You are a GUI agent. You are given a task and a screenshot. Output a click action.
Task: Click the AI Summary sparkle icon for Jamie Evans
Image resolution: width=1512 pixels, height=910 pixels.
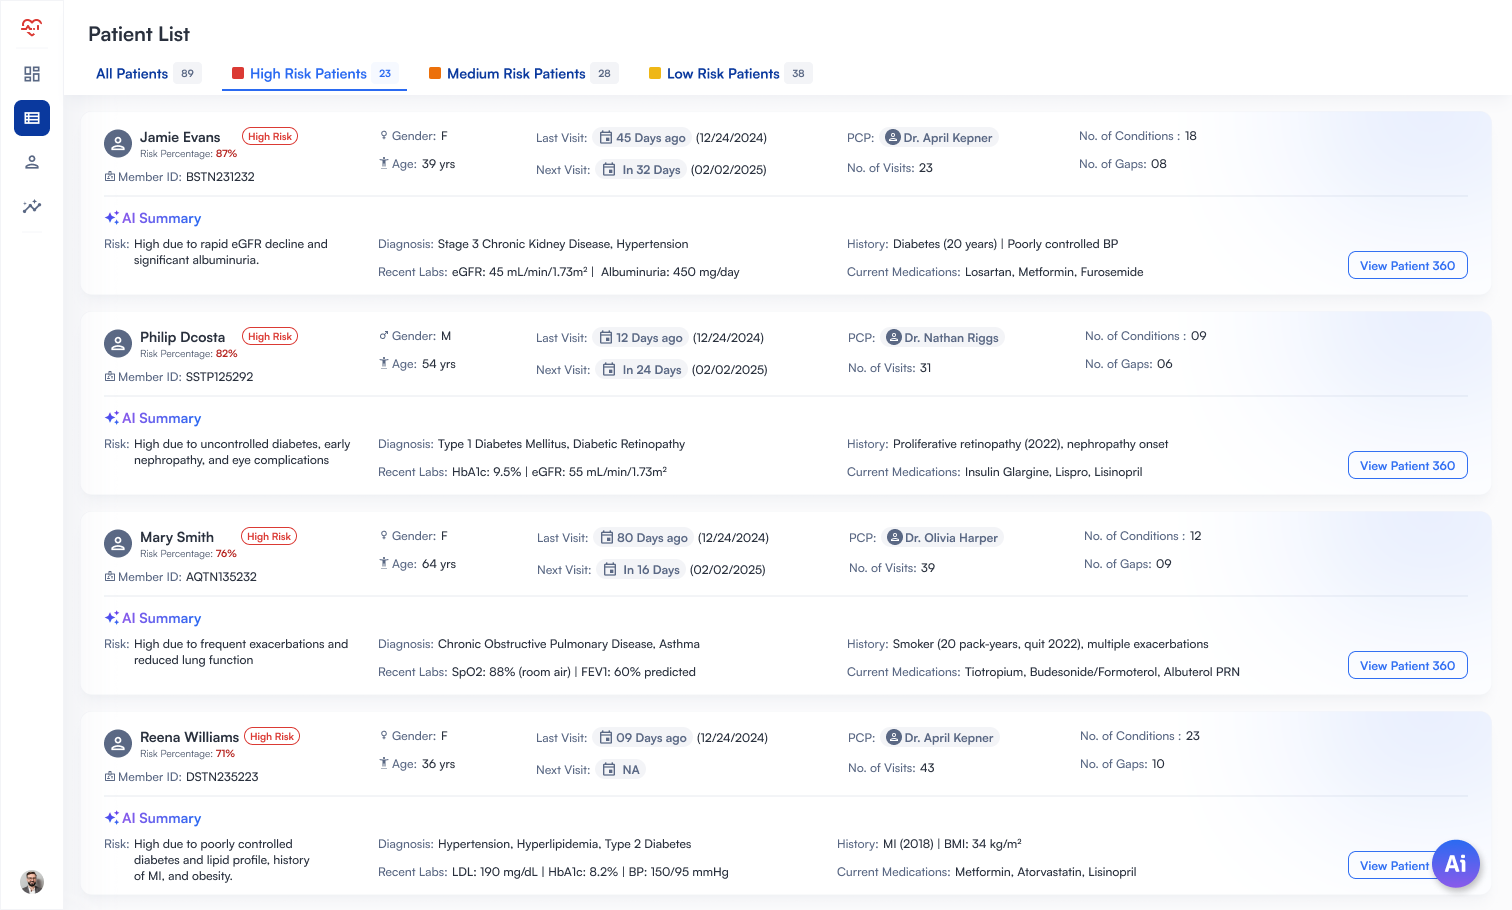(x=111, y=217)
